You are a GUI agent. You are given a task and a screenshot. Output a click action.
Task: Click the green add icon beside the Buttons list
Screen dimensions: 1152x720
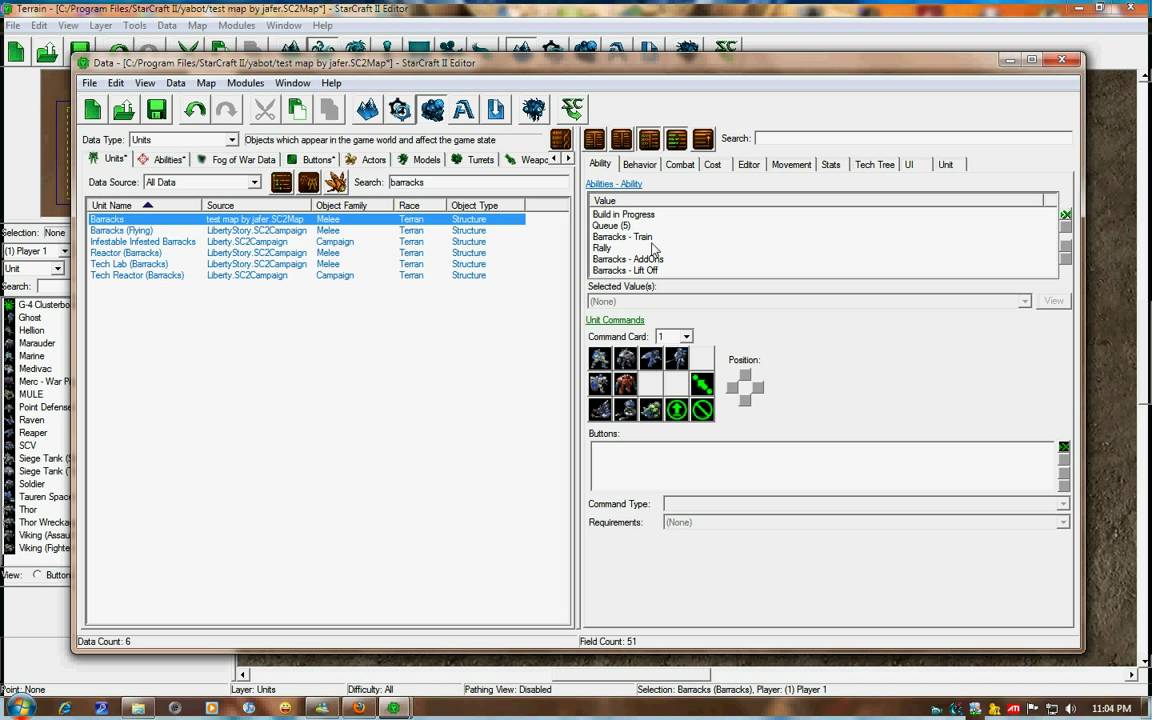pyautogui.click(x=1063, y=447)
